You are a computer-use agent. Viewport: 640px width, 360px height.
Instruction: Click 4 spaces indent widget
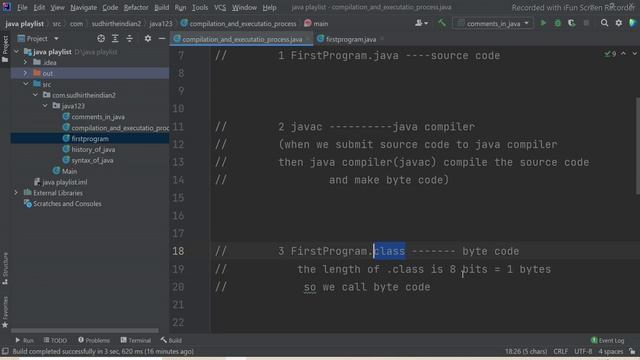611,351
